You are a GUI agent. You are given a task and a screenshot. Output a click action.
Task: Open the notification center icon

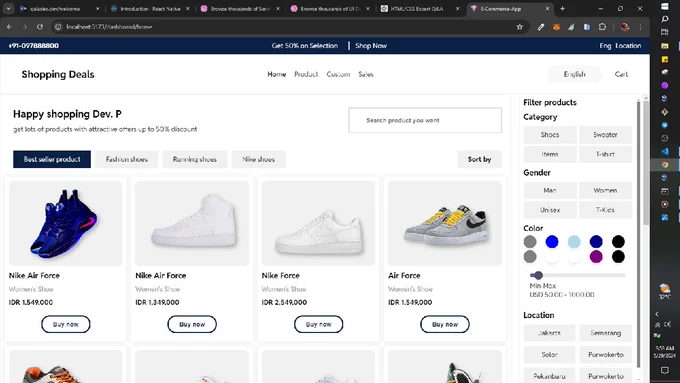(665, 370)
